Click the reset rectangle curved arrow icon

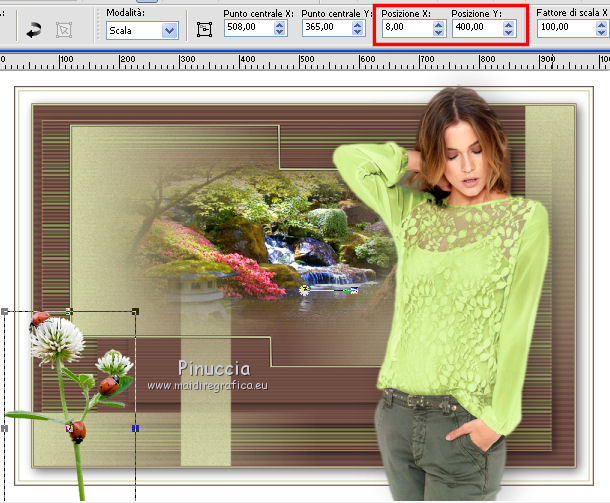tap(34, 30)
